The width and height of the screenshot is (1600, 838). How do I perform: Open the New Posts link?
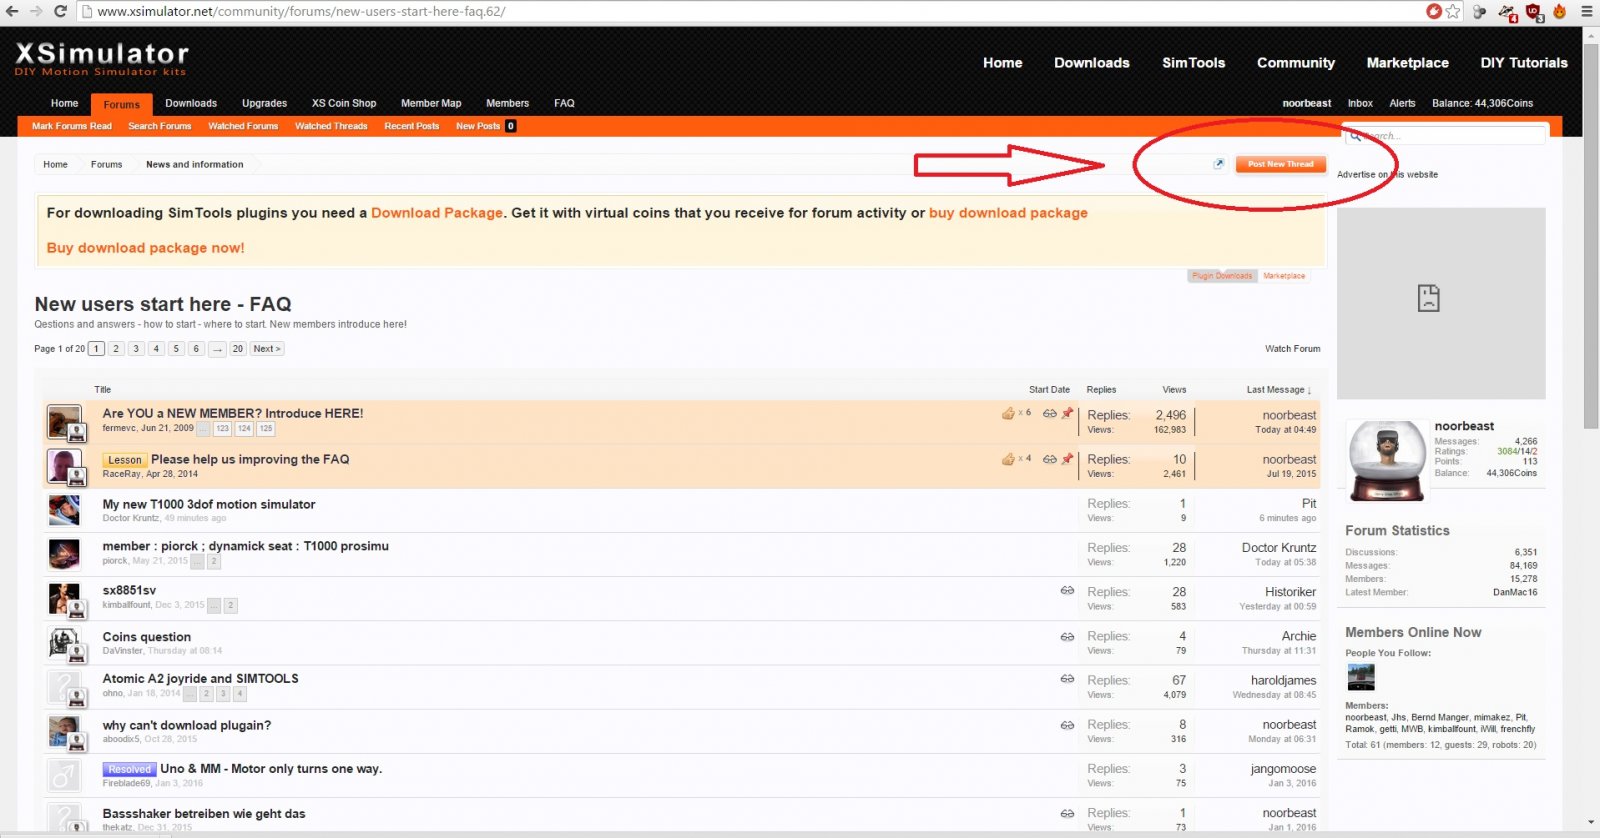point(478,126)
